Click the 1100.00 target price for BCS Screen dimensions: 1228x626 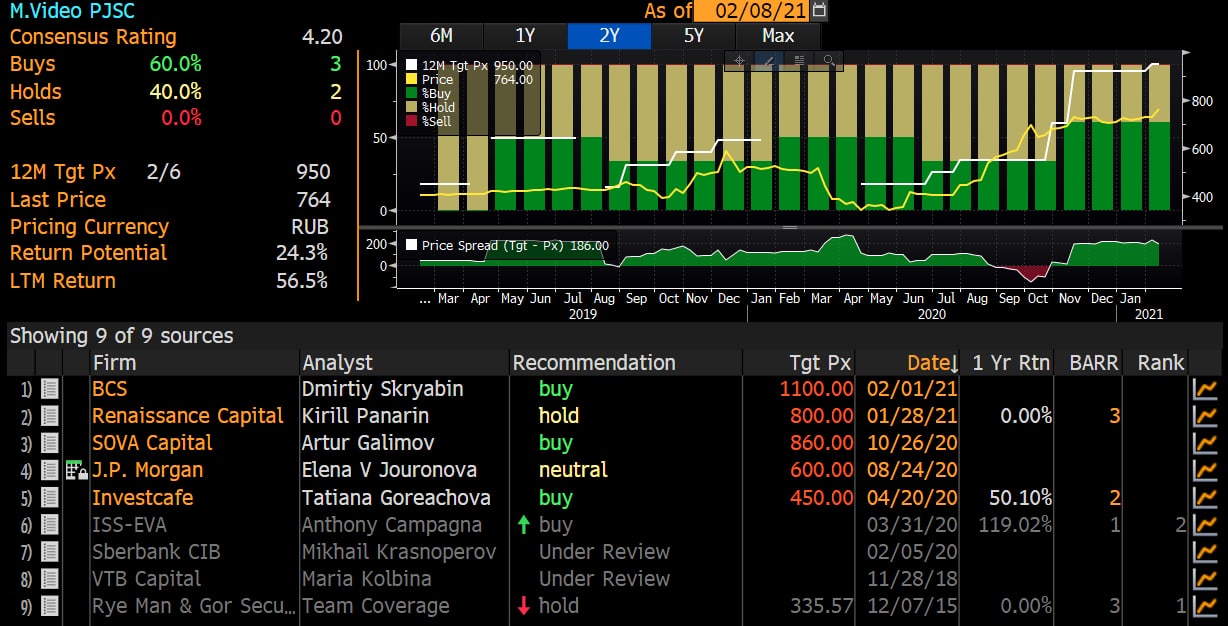[816, 389]
